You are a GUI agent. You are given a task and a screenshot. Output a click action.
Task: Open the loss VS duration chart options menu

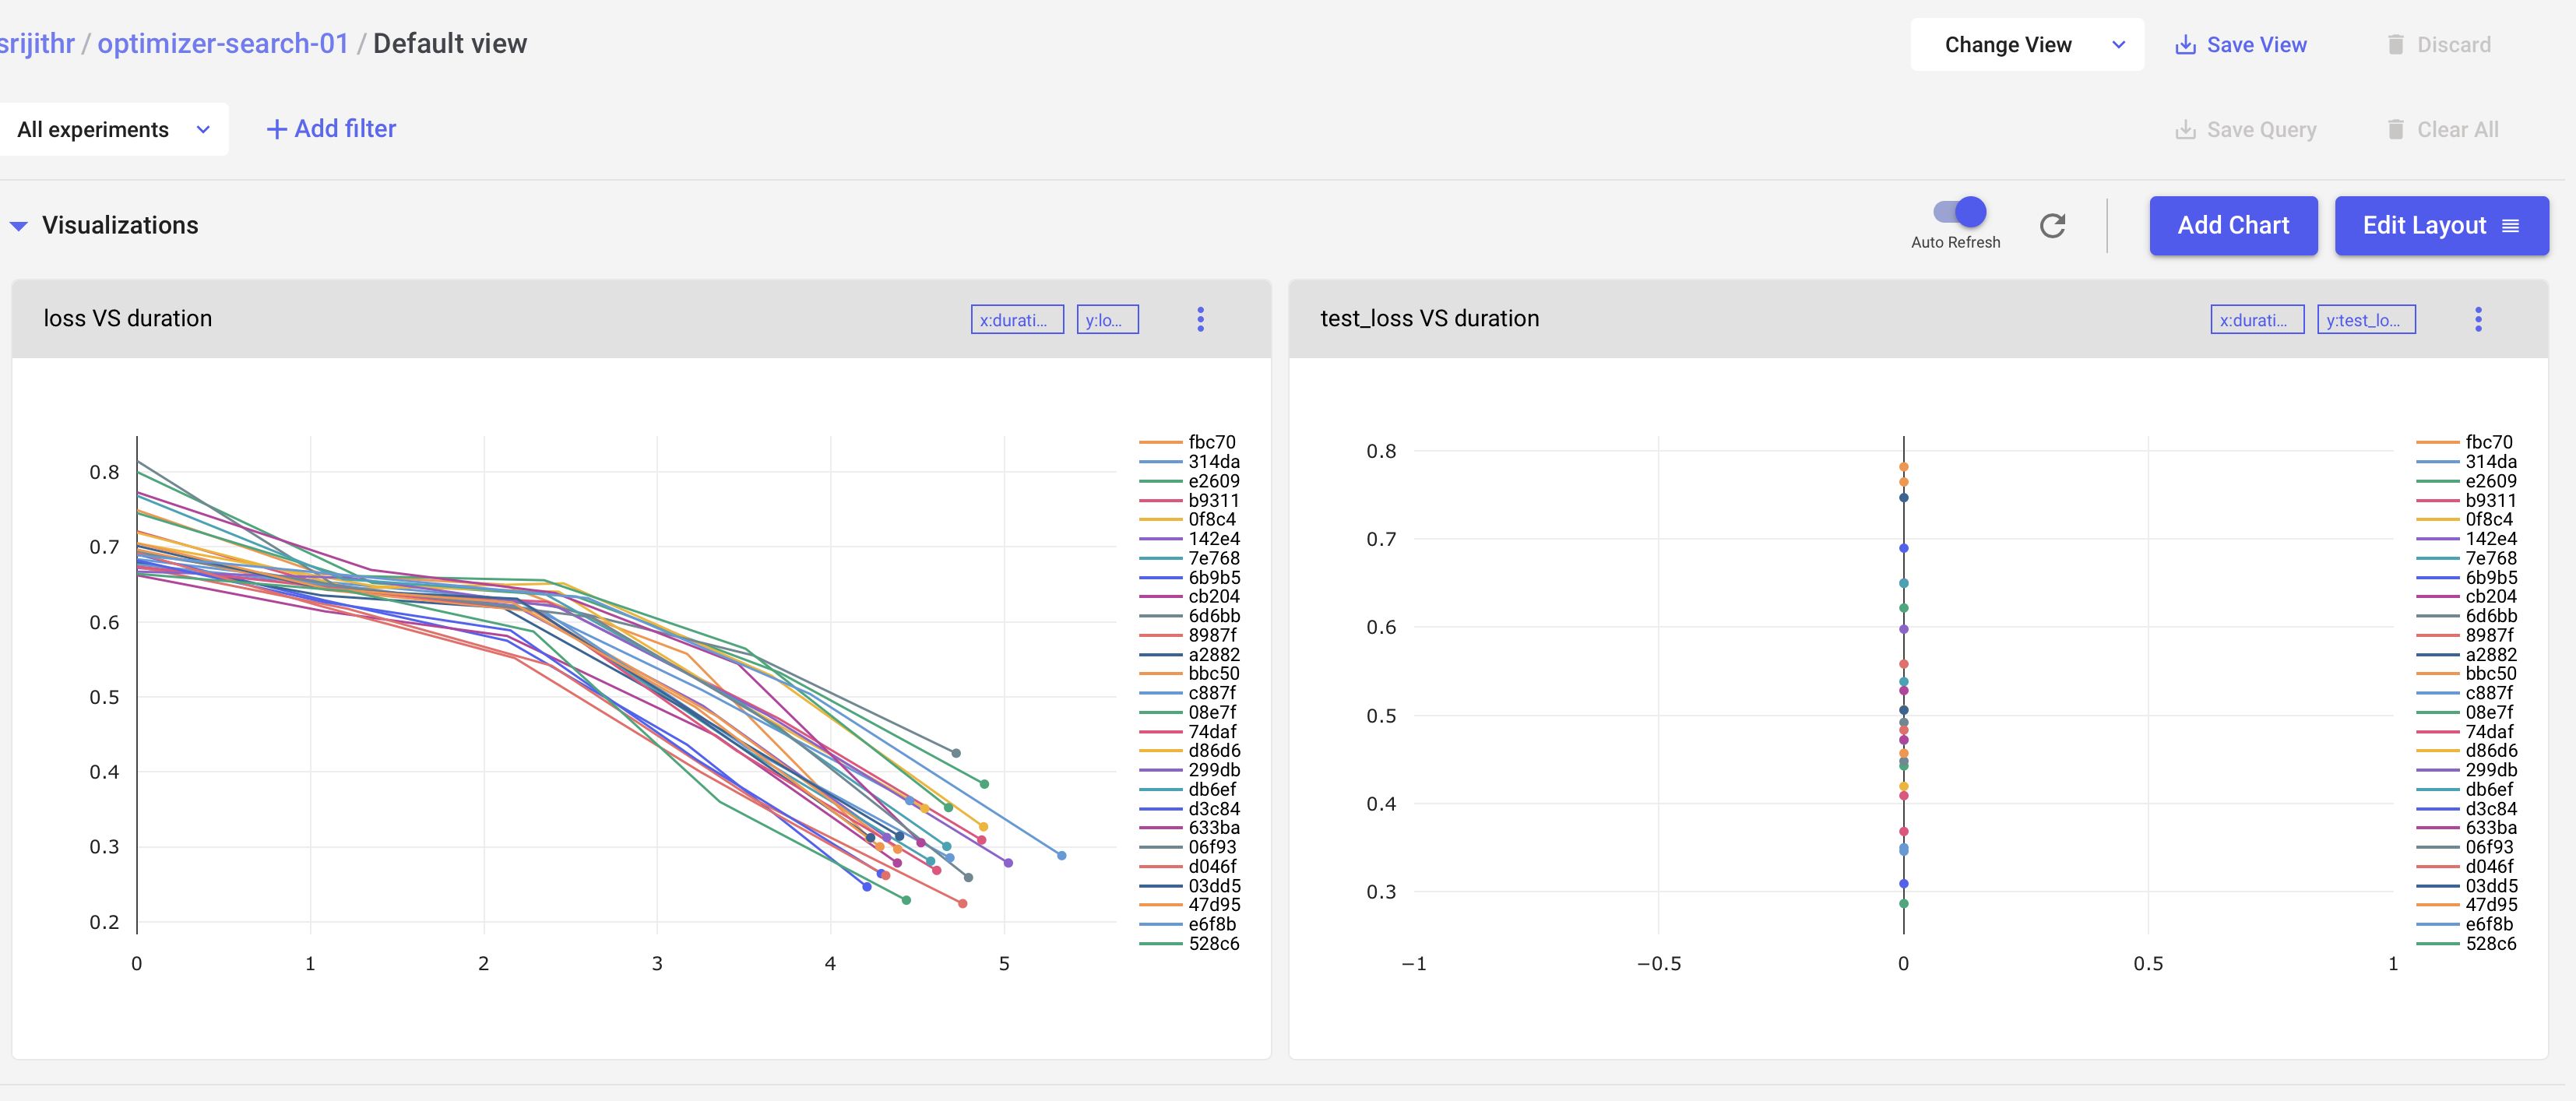pyautogui.click(x=1200, y=319)
